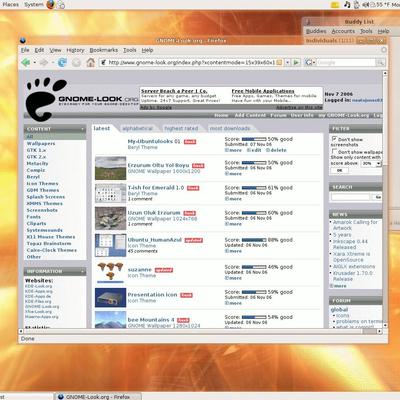Click the GNOME foot logo

tap(46, 99)
